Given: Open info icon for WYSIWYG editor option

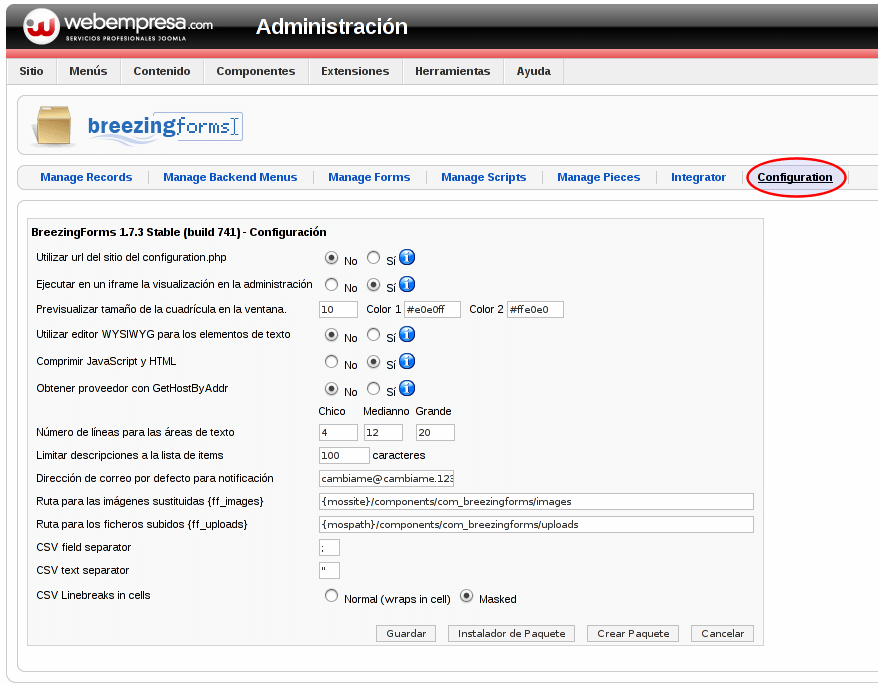Looking at the screenshot, I should tap(407, 334).
